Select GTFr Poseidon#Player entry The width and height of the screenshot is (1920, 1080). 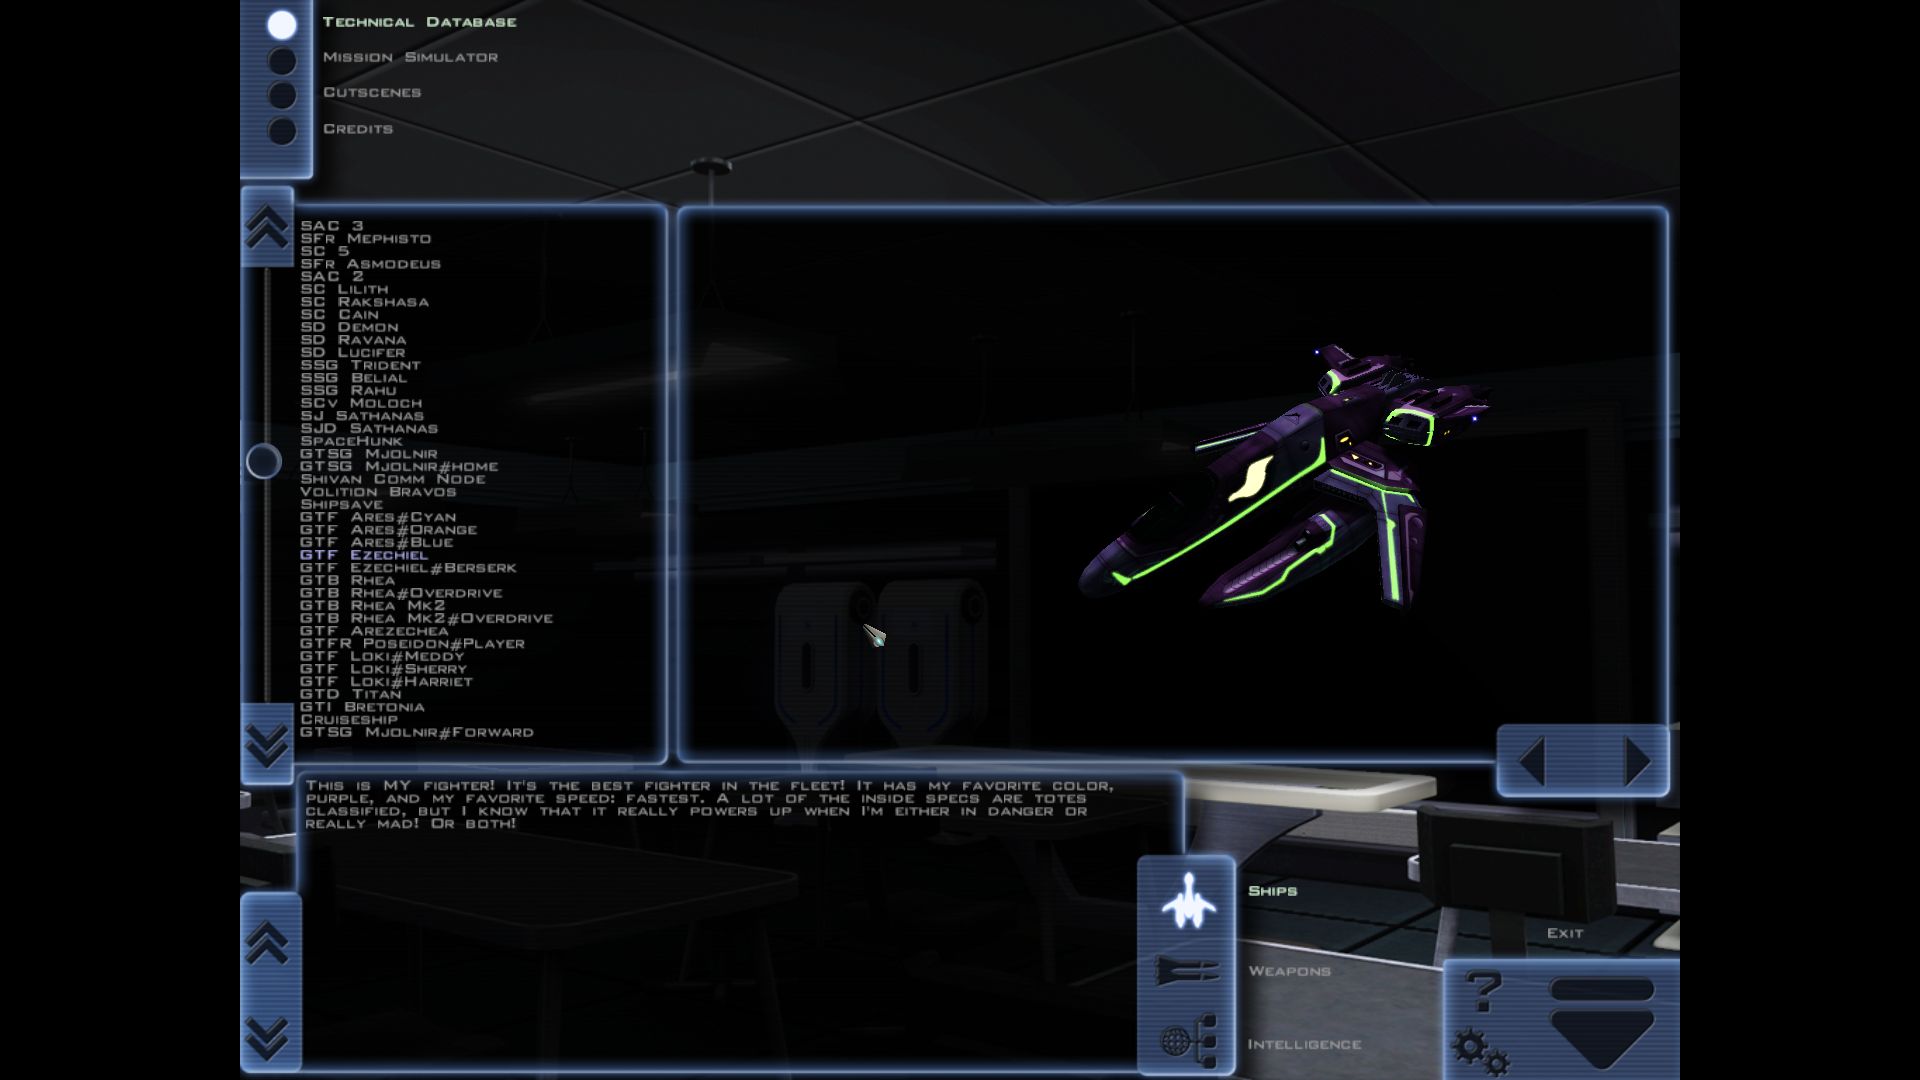click(412, 644)
